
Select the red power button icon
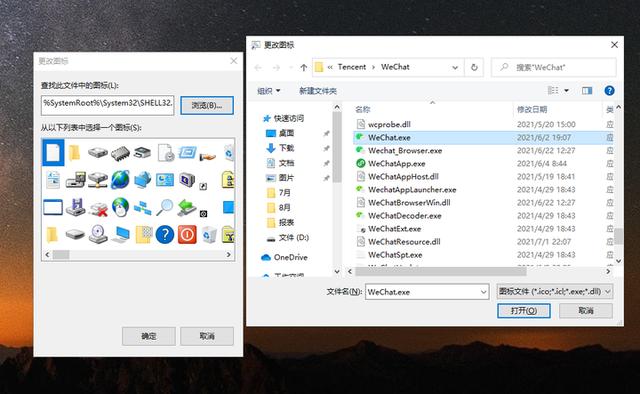(x=187, y=234)
